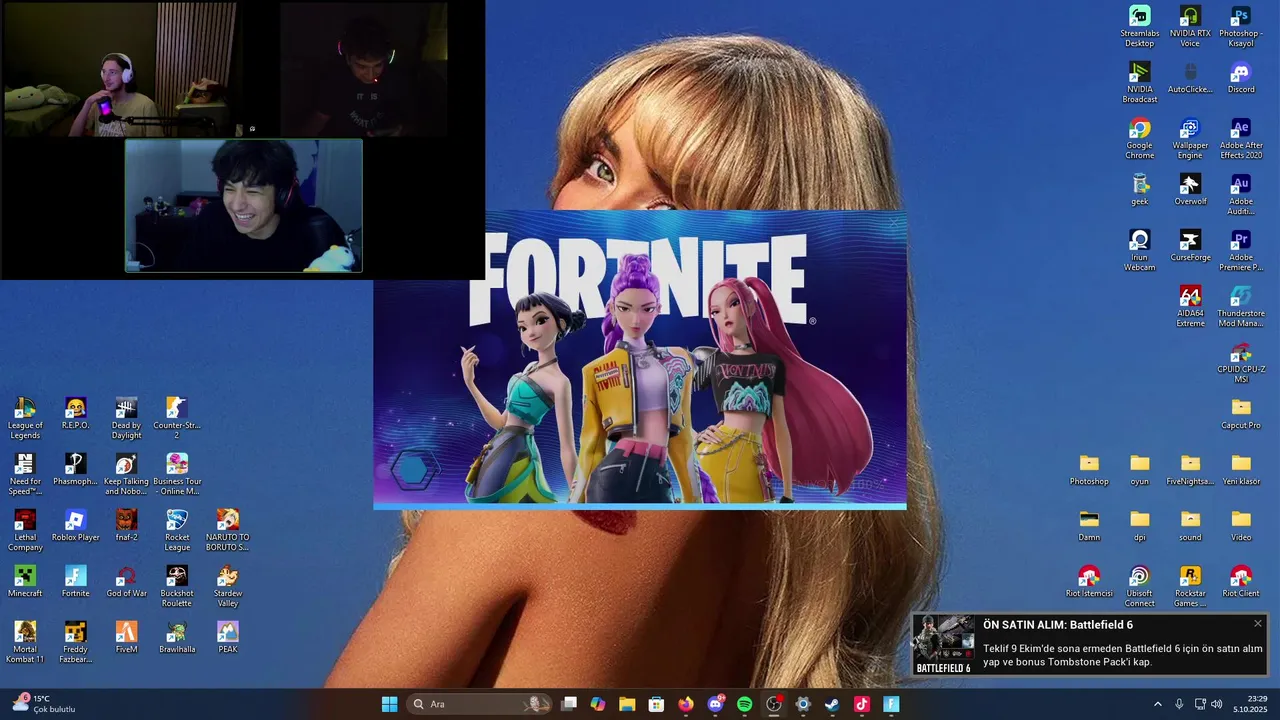Select the fnaf-2 desktop icon

point(126,526)
